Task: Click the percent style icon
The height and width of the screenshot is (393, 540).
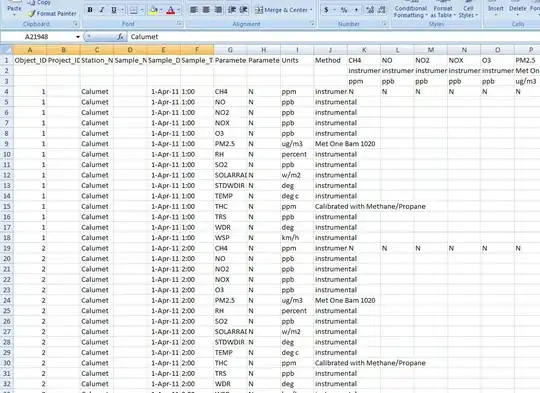Action: pyautogui.click(x=344, y=10)
